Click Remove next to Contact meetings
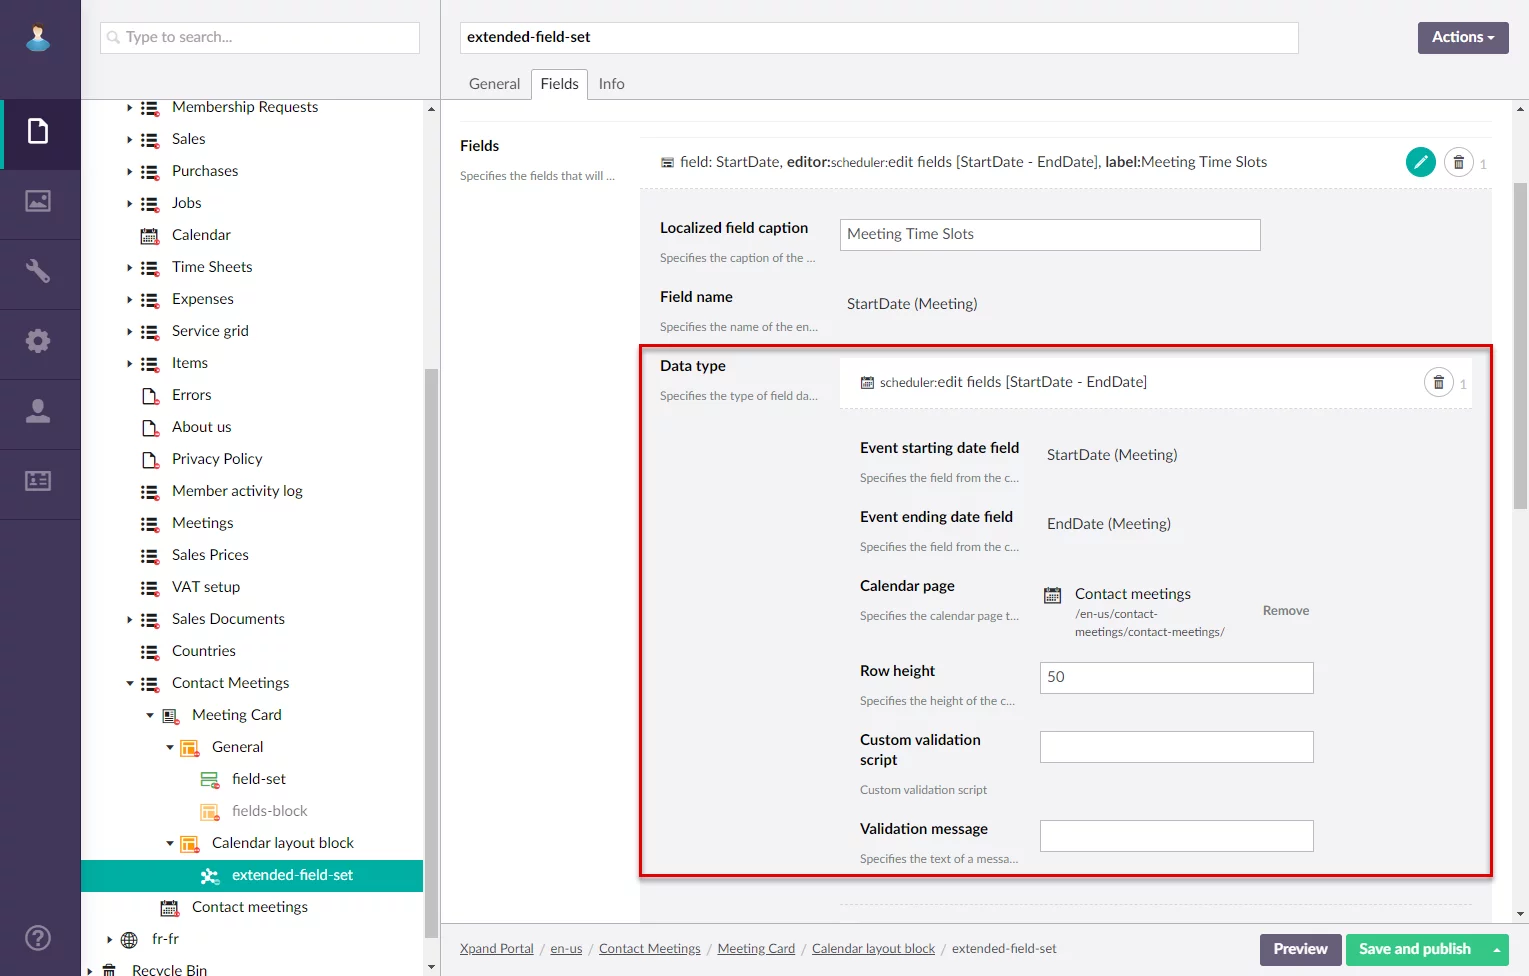Viewport: 1529px width, 976px height. pos(1285,611)
